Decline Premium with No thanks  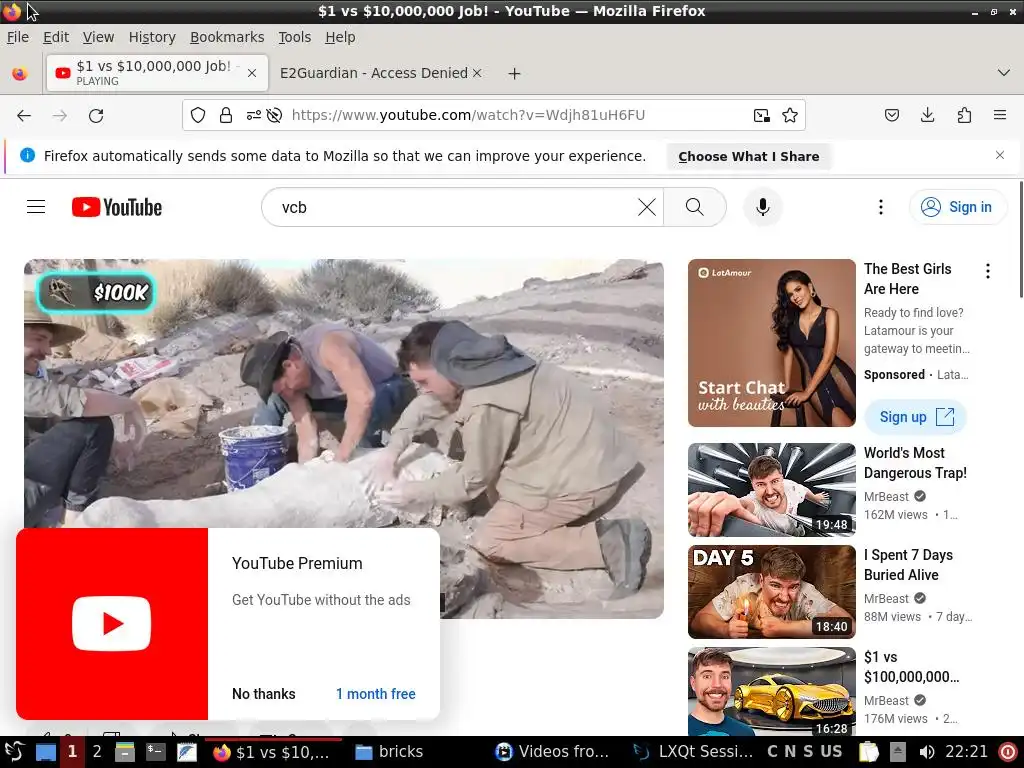[264, 694]
